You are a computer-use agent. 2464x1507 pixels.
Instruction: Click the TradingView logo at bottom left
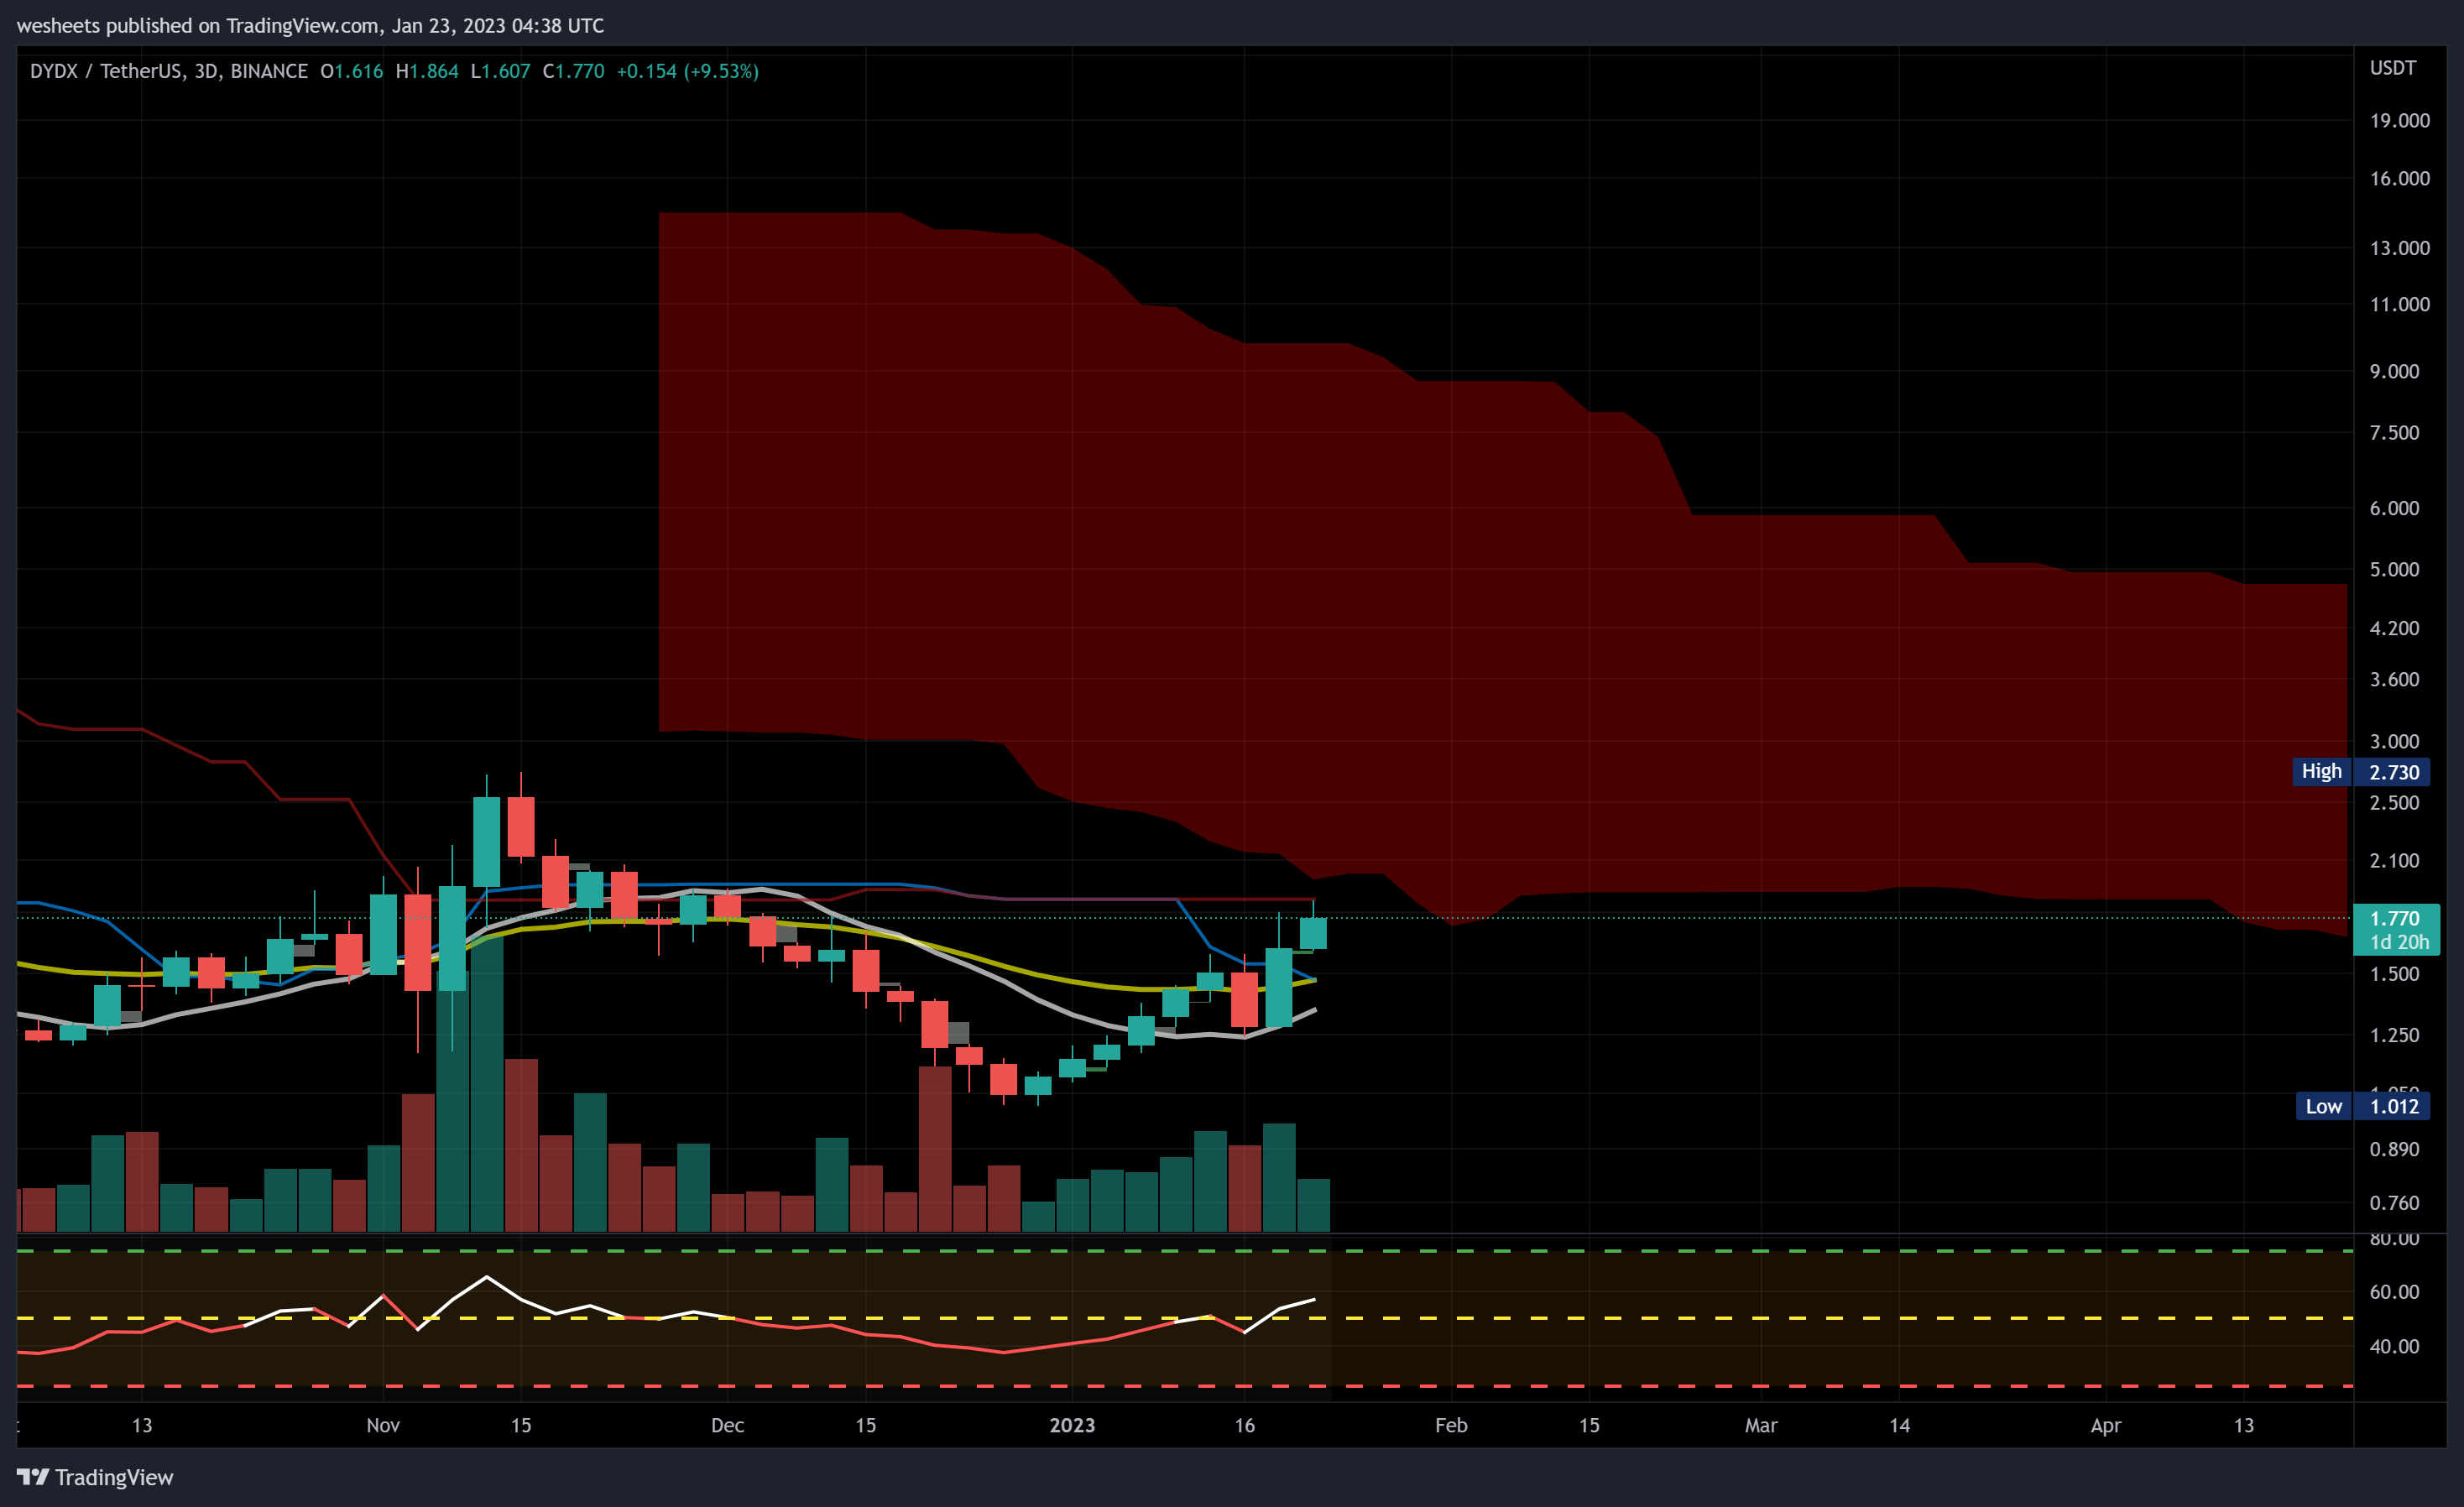click(95, 1477)
